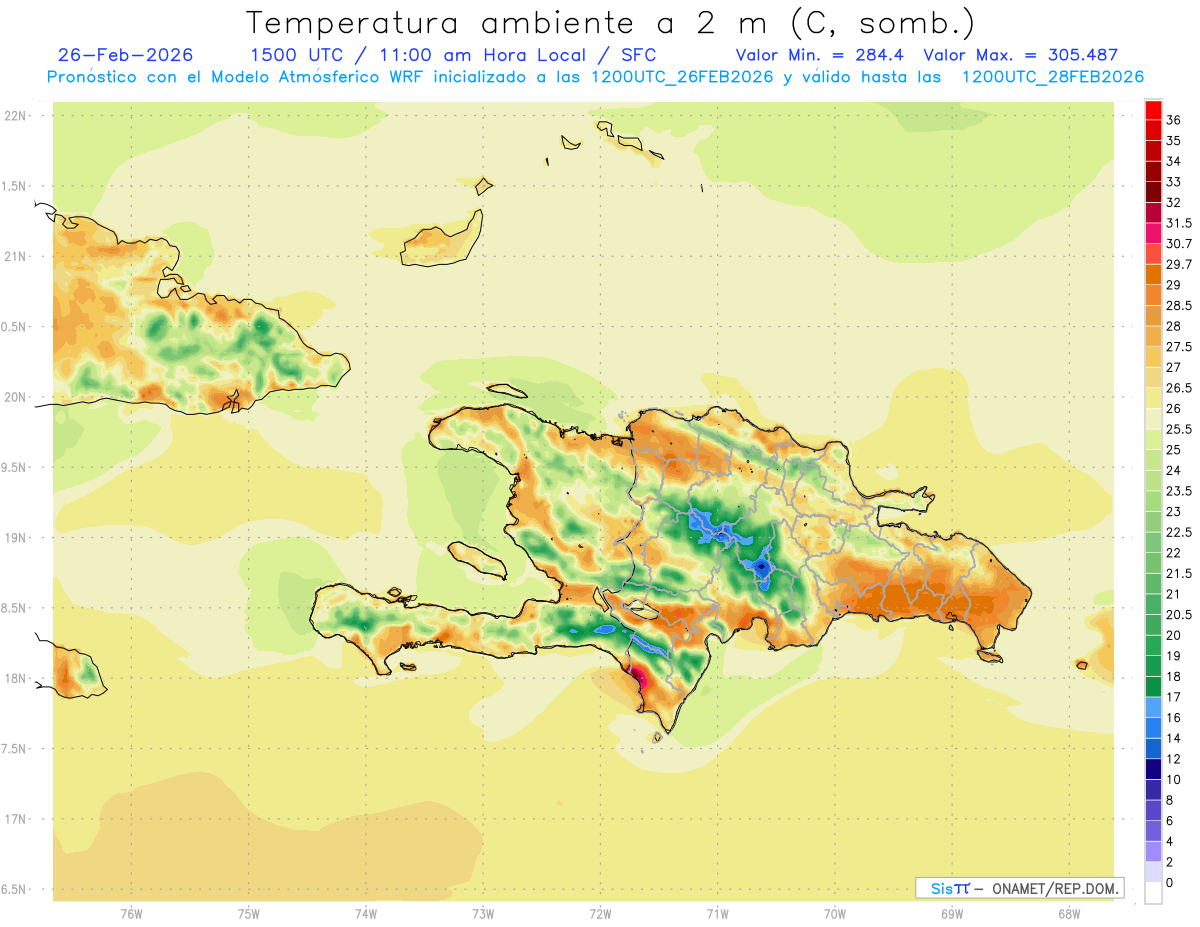Screen dimensions: 1200x927
Task: Click the '73W' longitude label
Action: [483, 914]
